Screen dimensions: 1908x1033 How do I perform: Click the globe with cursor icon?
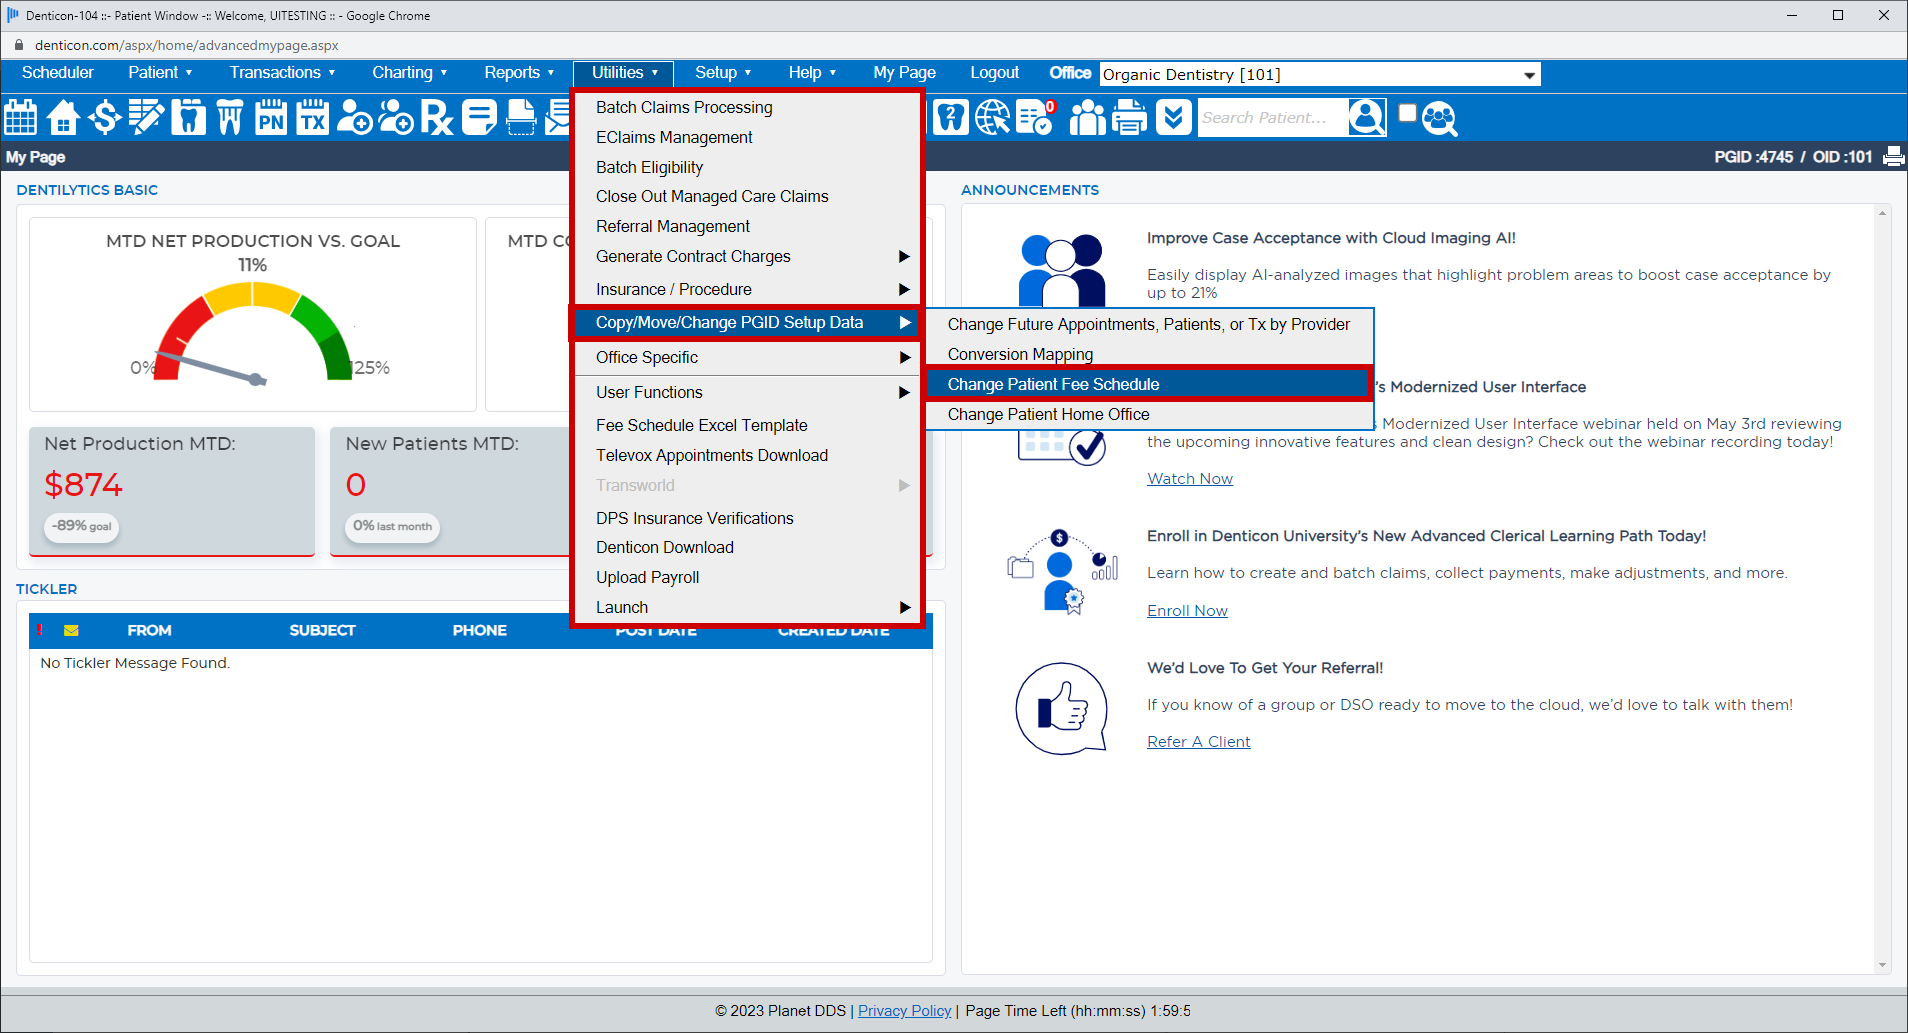click(x=992, y=118)
